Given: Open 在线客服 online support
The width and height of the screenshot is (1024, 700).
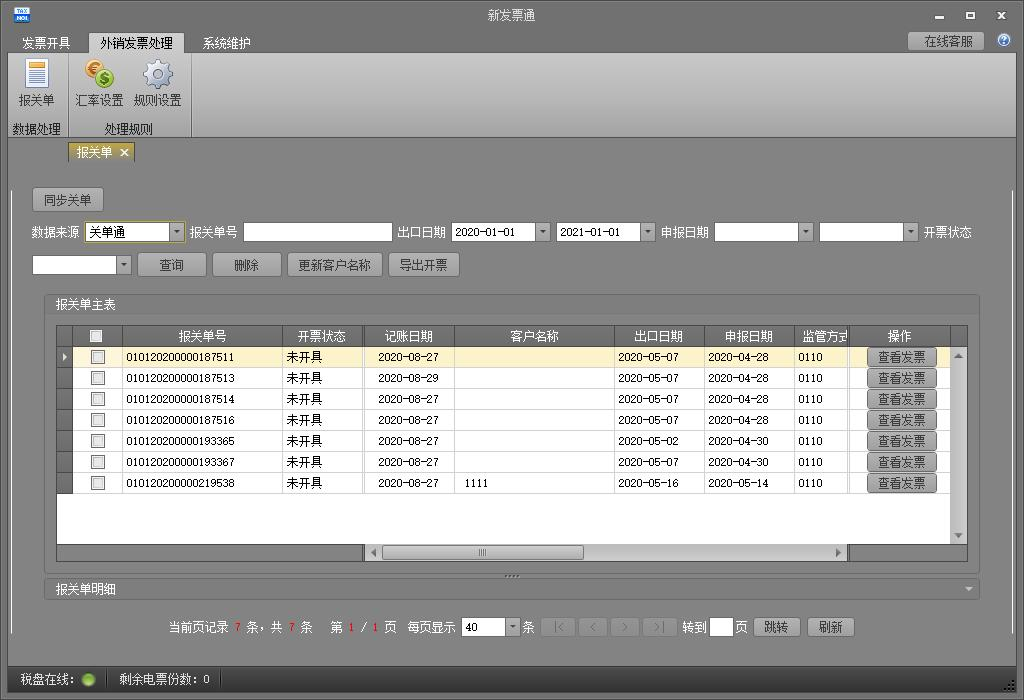Looking at the screenshot, I should click(946, 41).
